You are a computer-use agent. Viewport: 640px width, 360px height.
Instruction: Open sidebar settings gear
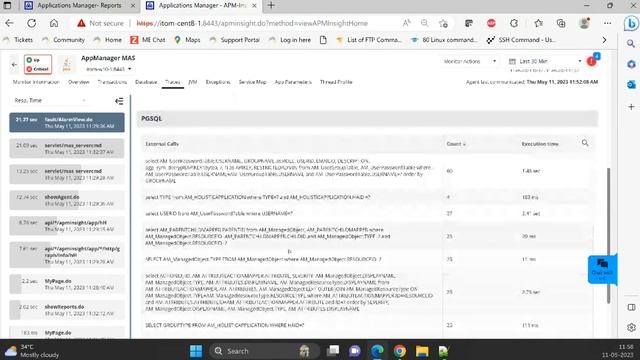point(631,327)
